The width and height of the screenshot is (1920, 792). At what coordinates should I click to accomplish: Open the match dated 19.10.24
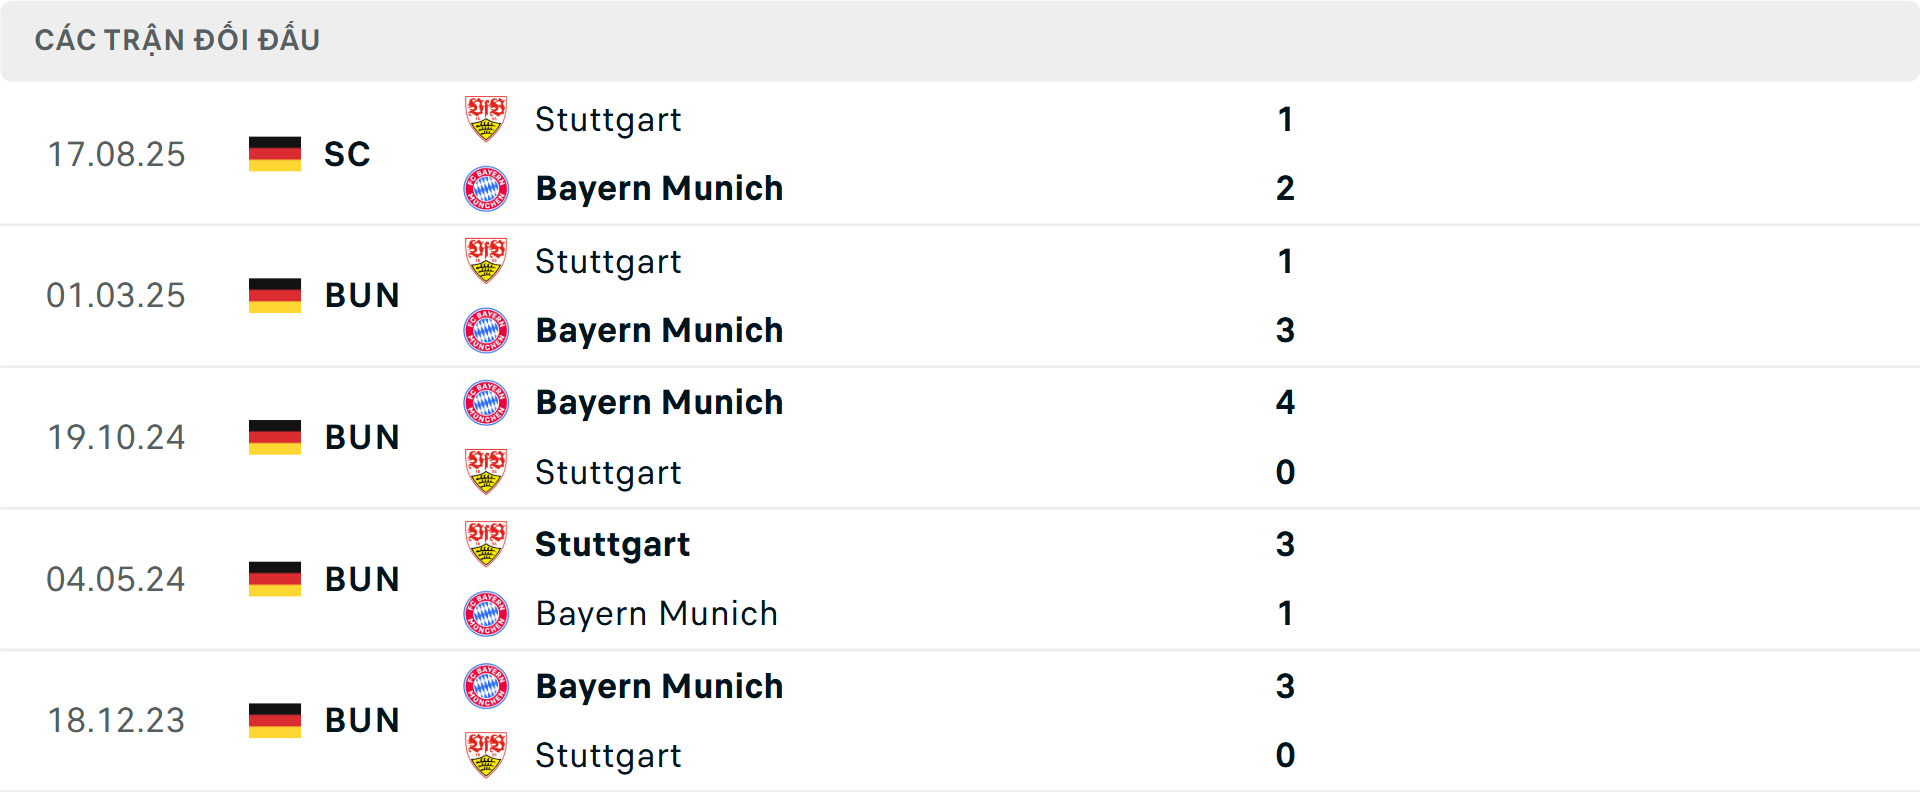pyautogui.click(x=117, y=437)
